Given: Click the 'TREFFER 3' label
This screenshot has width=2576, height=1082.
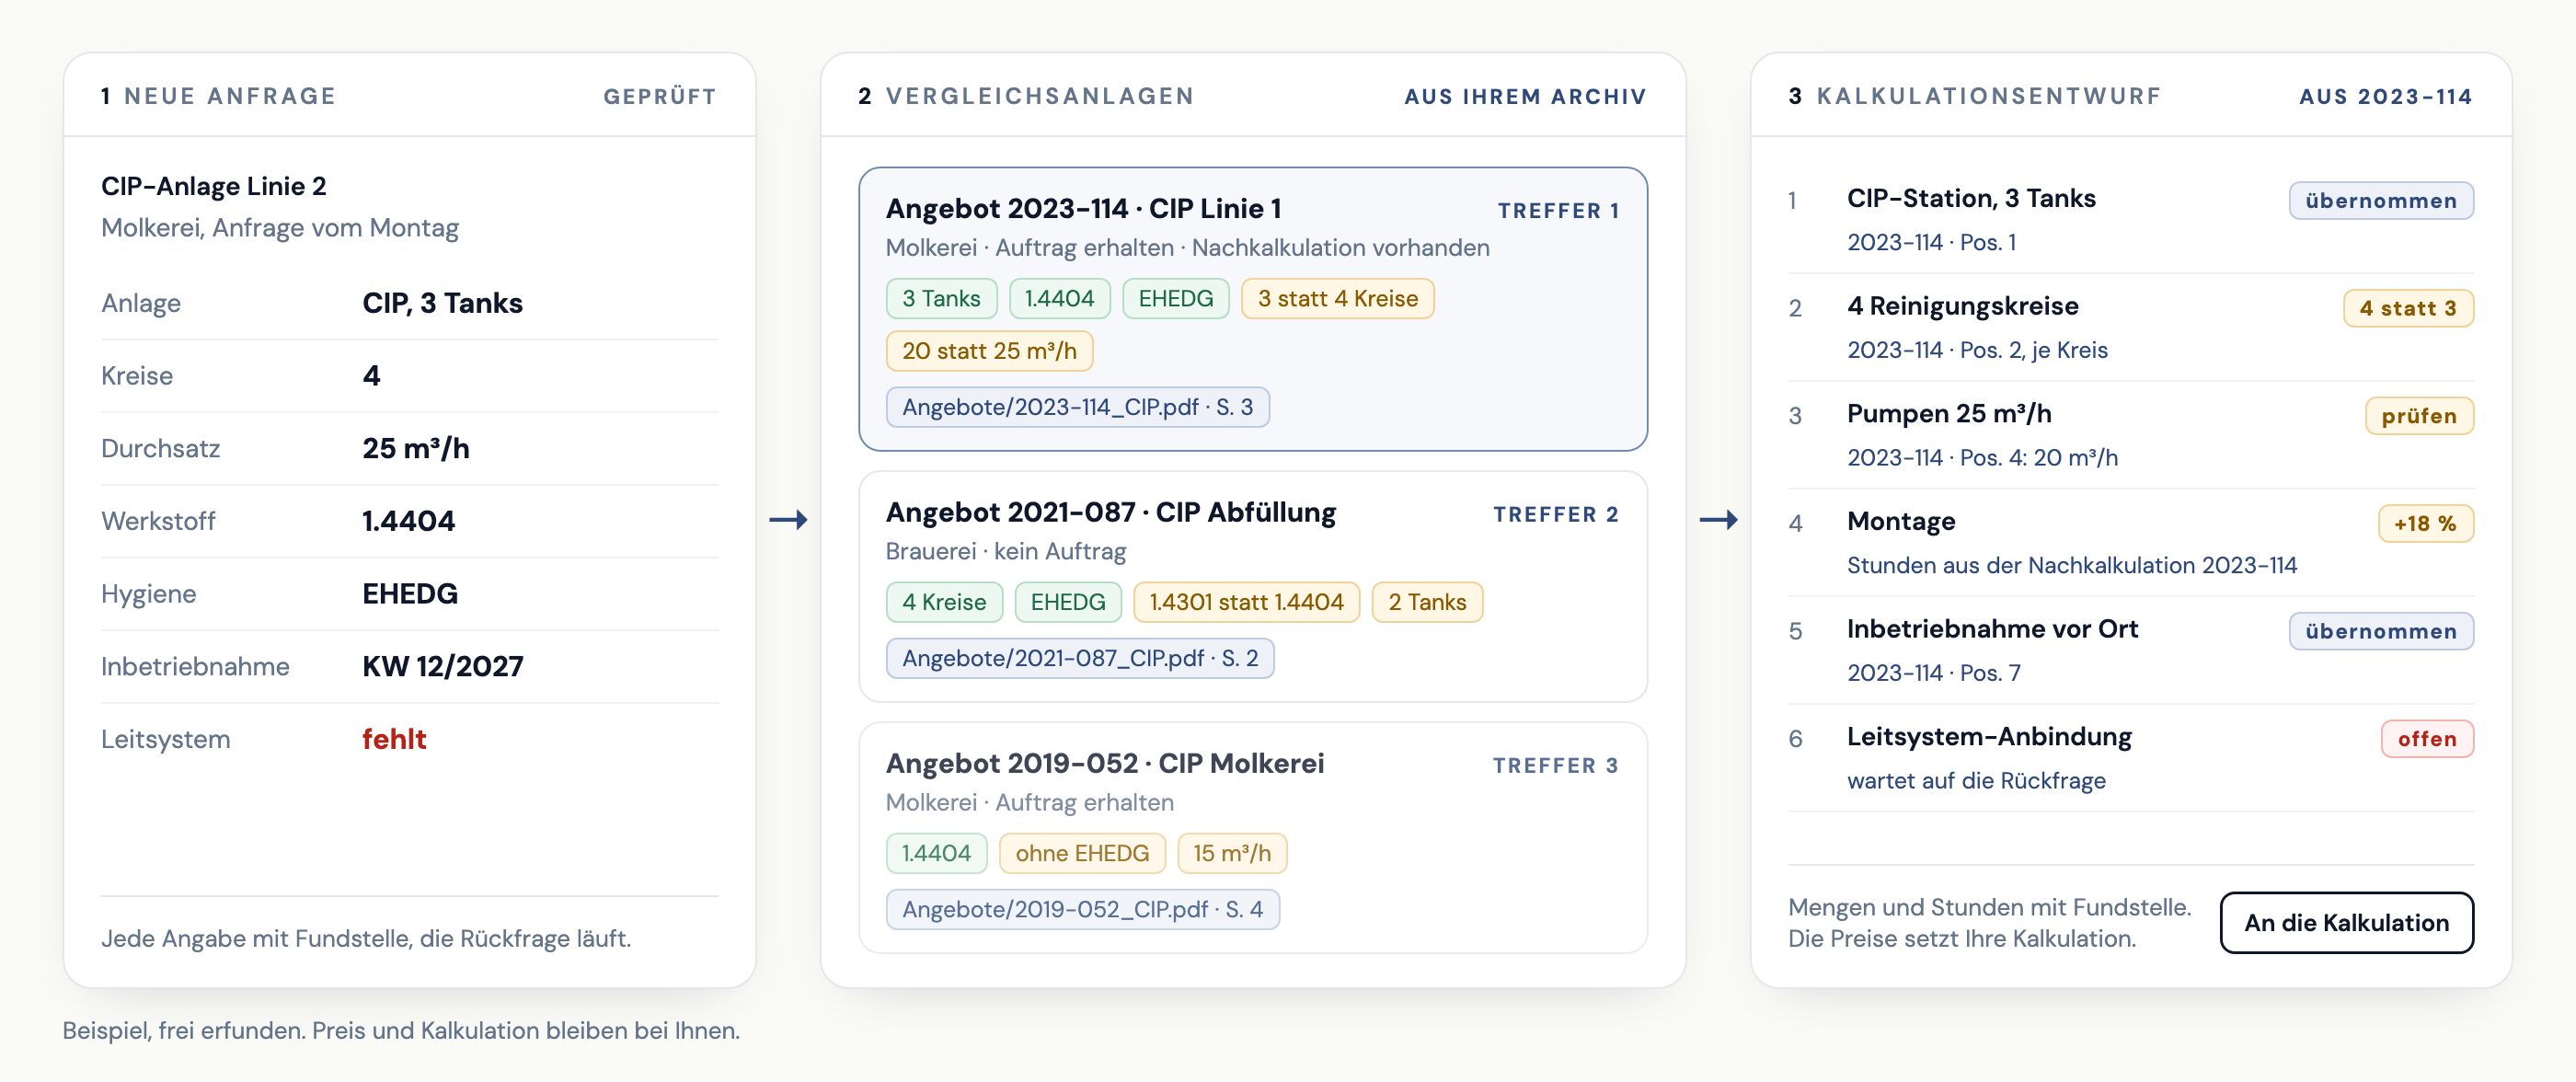Looking at the screenshot, I should click(x=1556, y=765).
